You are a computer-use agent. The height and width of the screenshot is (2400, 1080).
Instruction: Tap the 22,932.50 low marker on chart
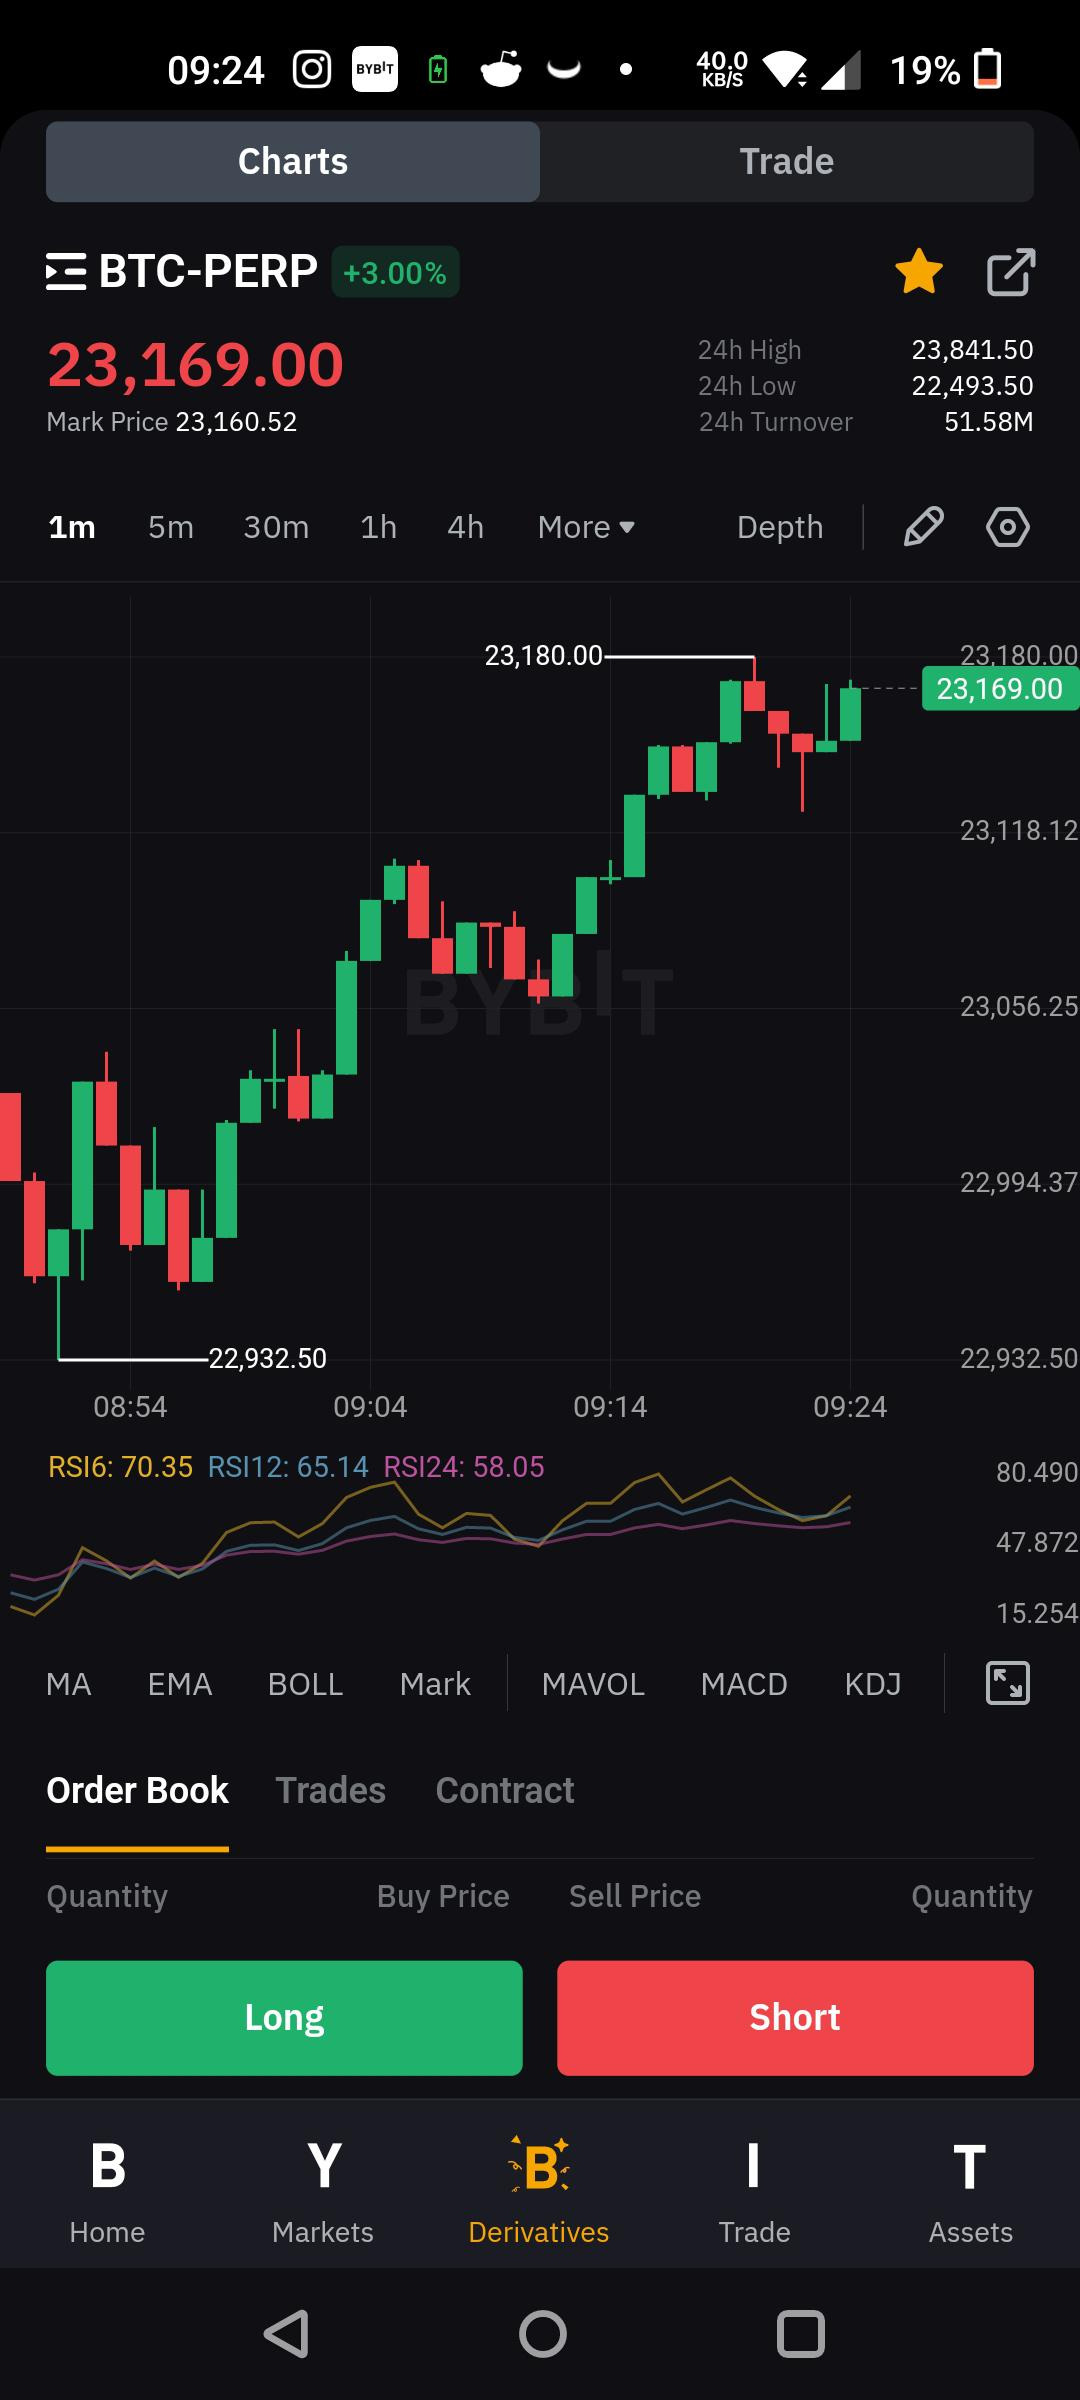(267, 1359)
